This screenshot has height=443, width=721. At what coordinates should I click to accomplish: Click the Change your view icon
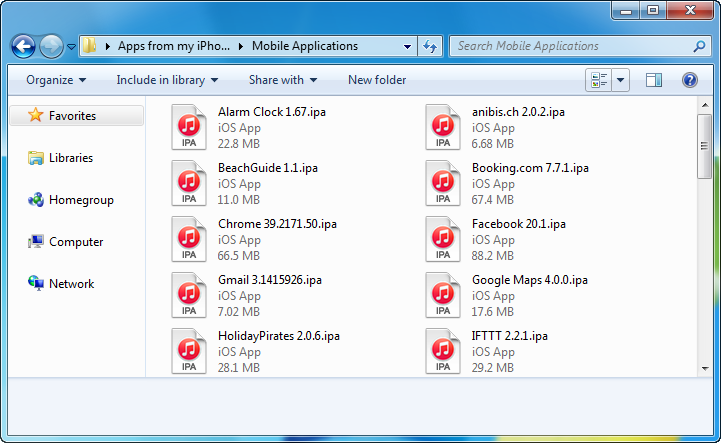pyautogui.click(x=599, y=80)
